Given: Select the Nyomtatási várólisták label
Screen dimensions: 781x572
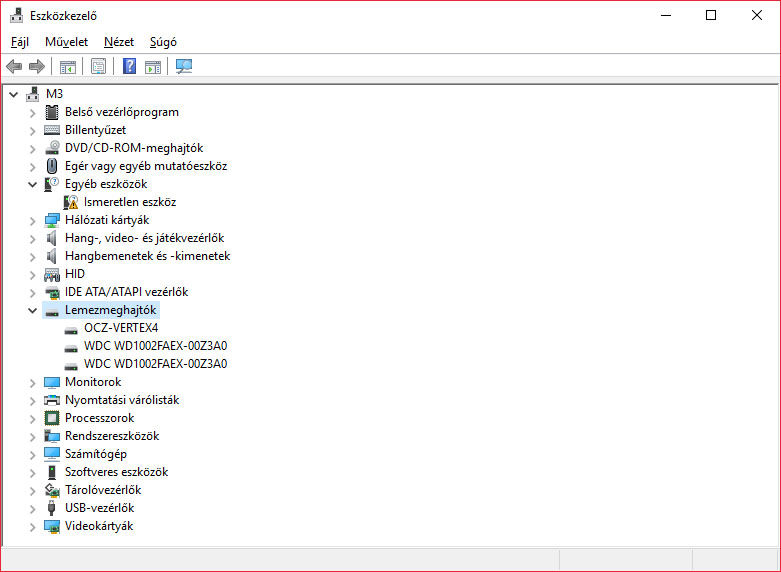Looking at the screenshot, I should [122, 400].
